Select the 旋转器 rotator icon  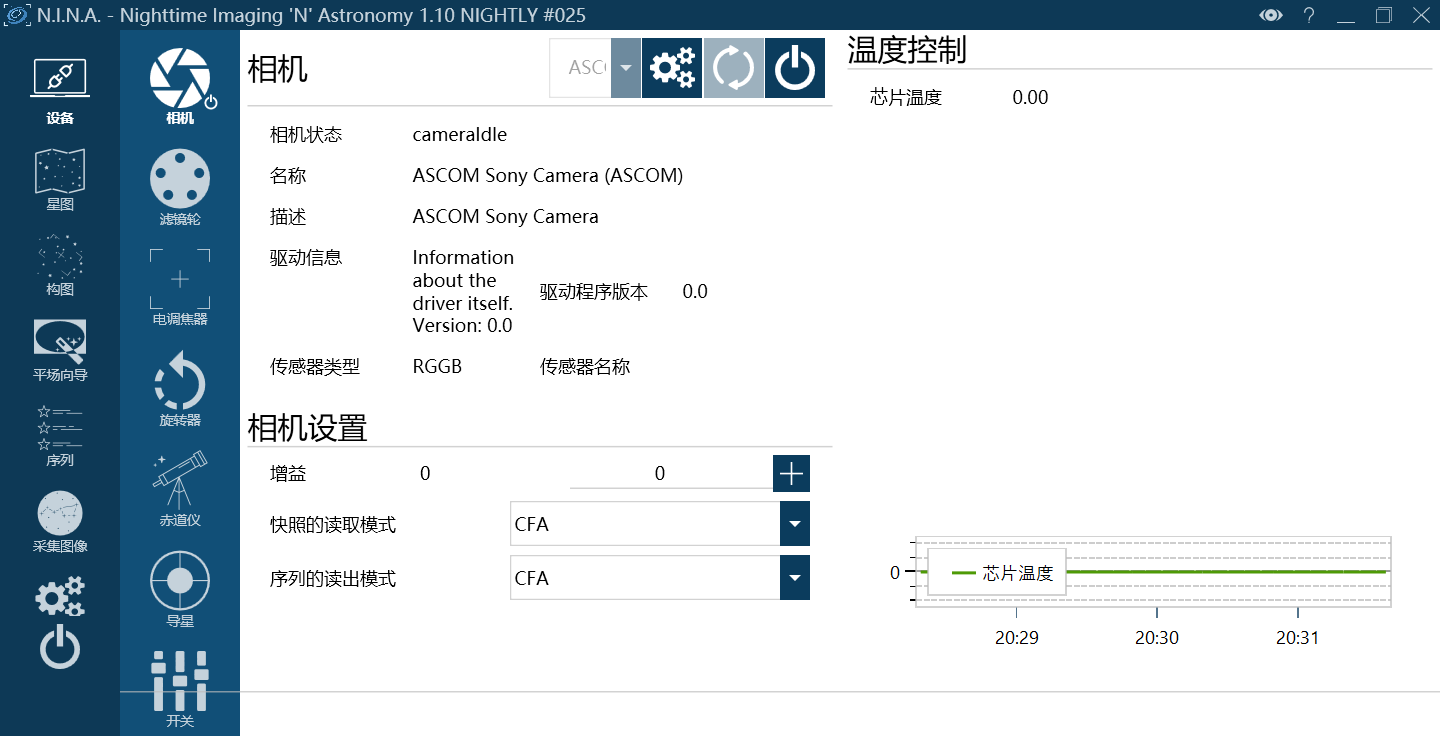point(180,388)
